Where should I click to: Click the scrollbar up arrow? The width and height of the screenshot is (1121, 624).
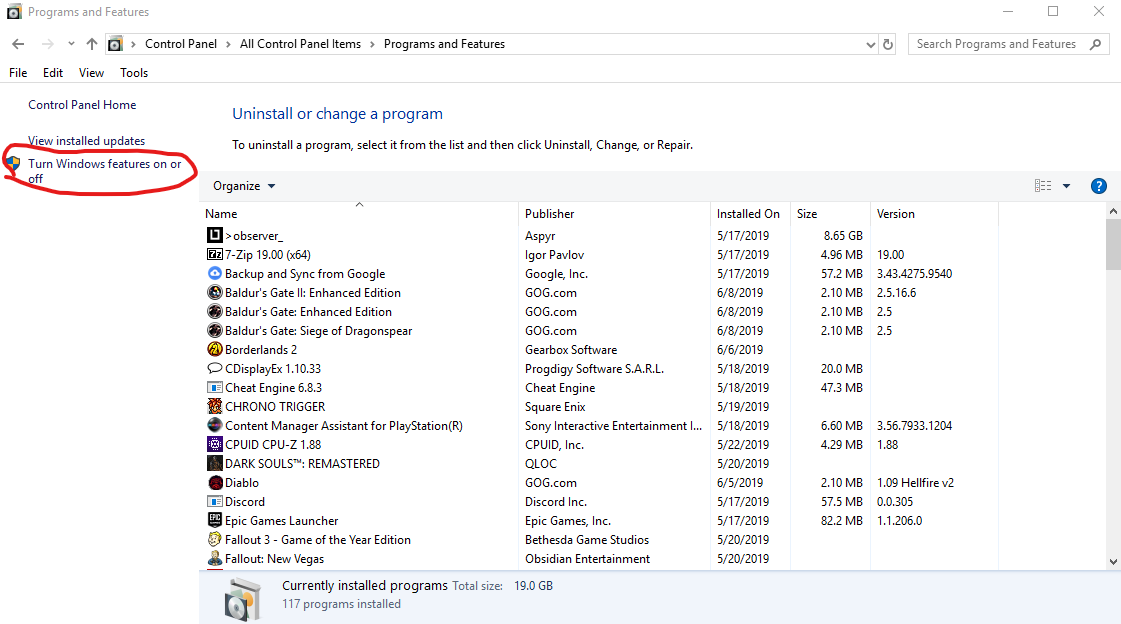coord(1113,211)
